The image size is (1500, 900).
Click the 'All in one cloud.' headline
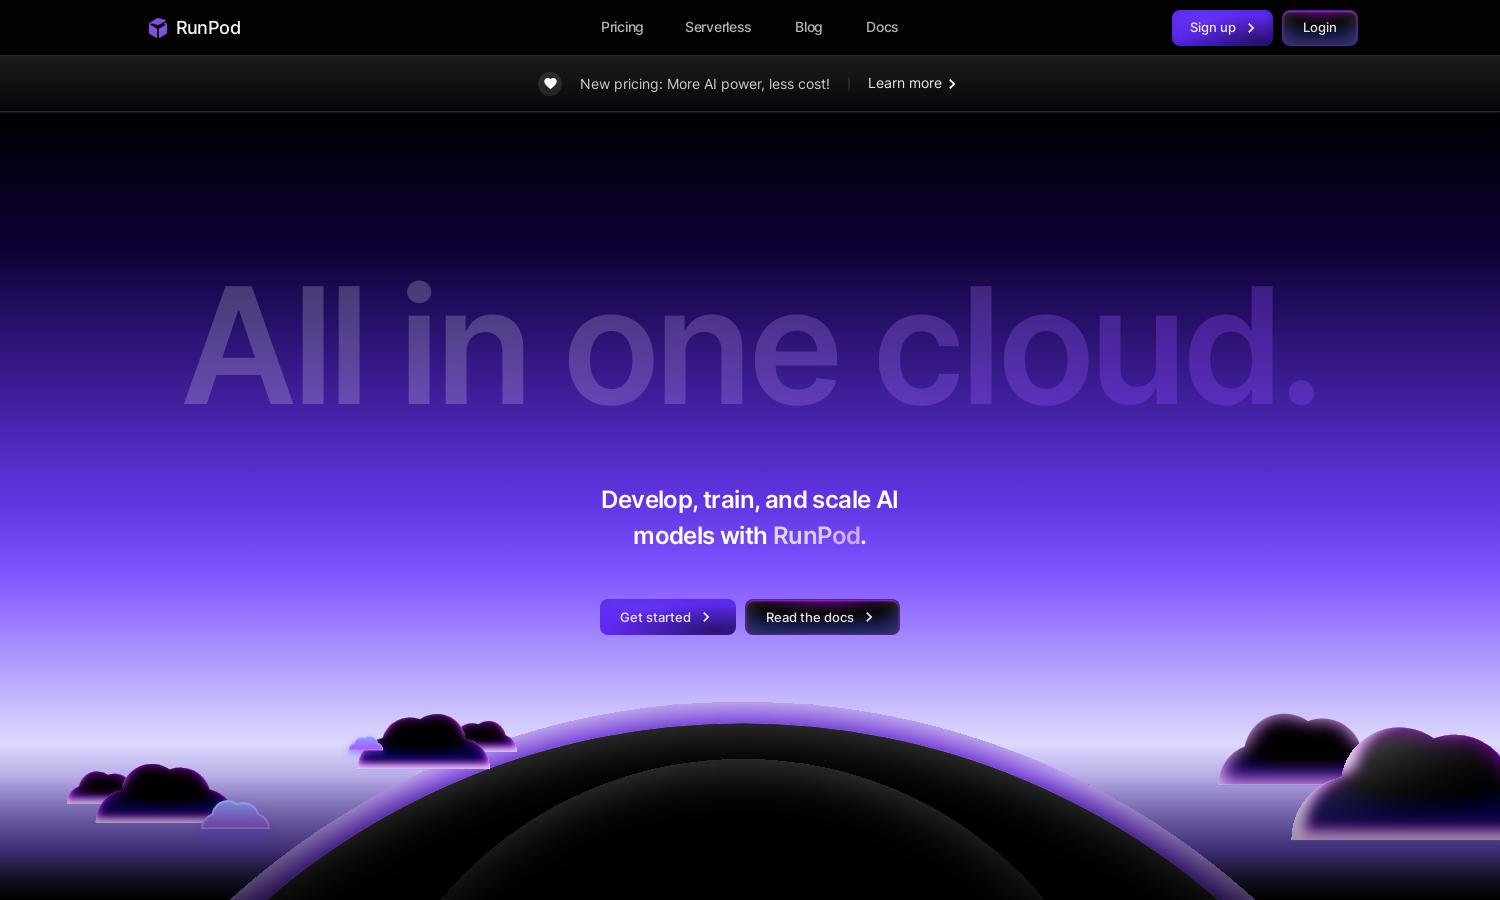point(749,346)
